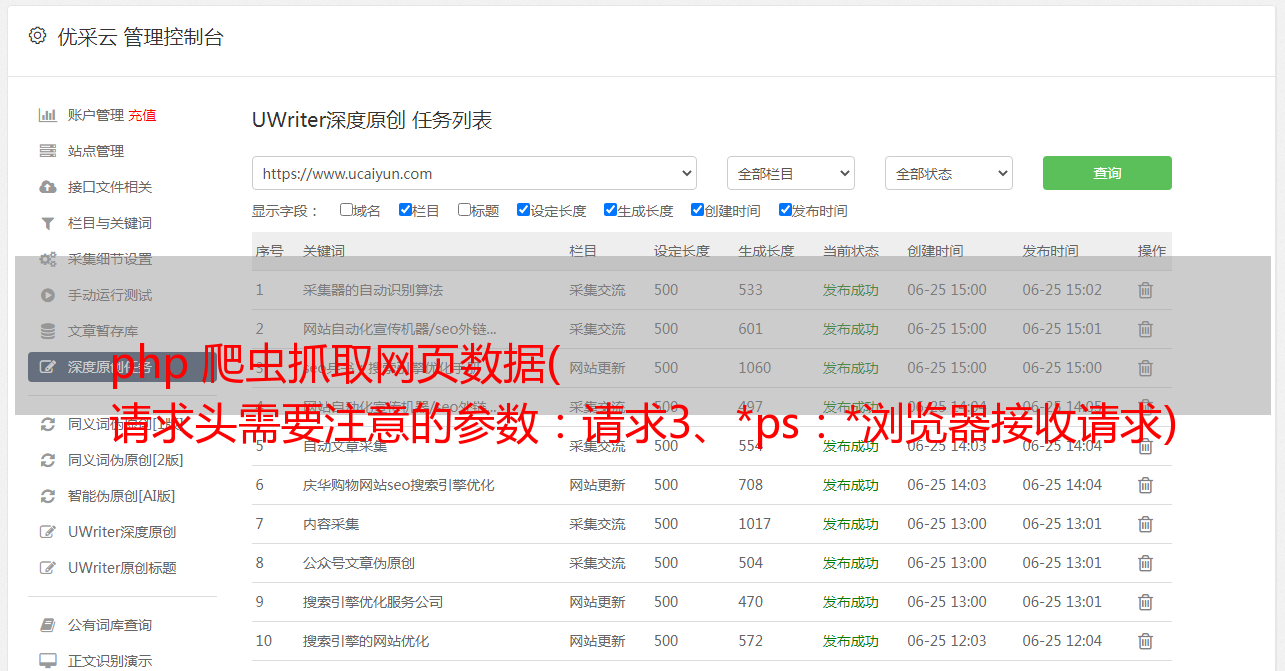
Task: Click the 优采云 管理控制台 title
Action: (140, 37)
